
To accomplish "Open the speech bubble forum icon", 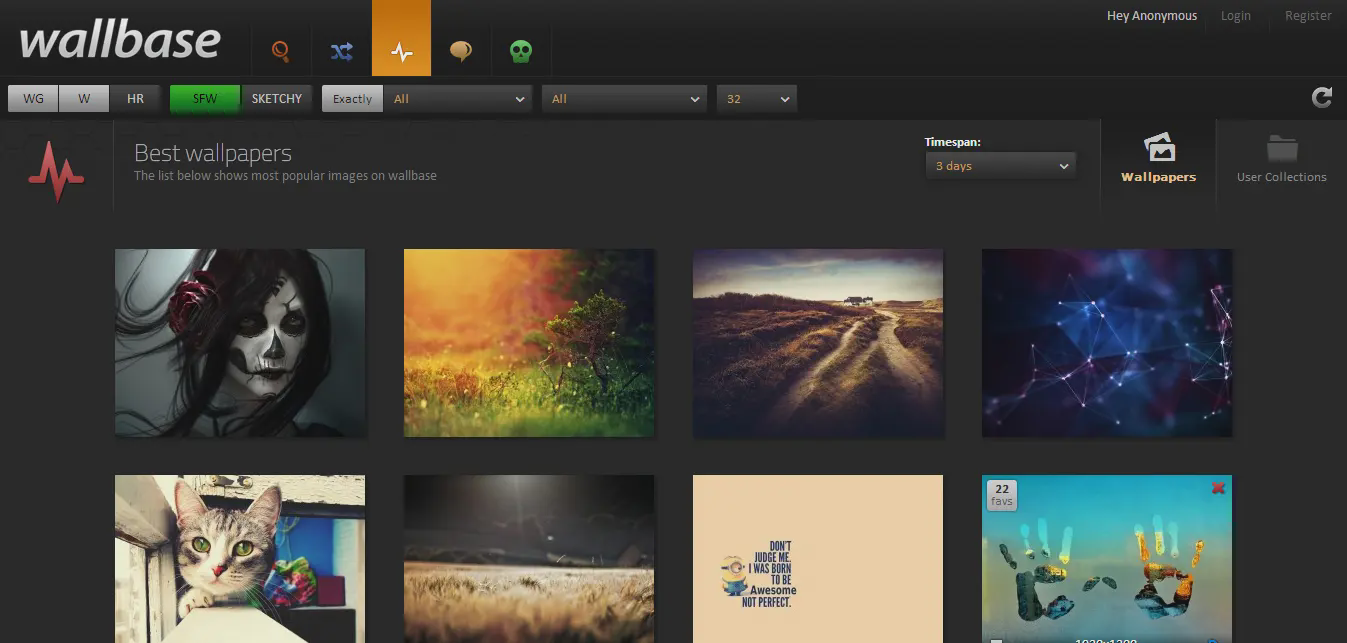I will click(461, 51).
